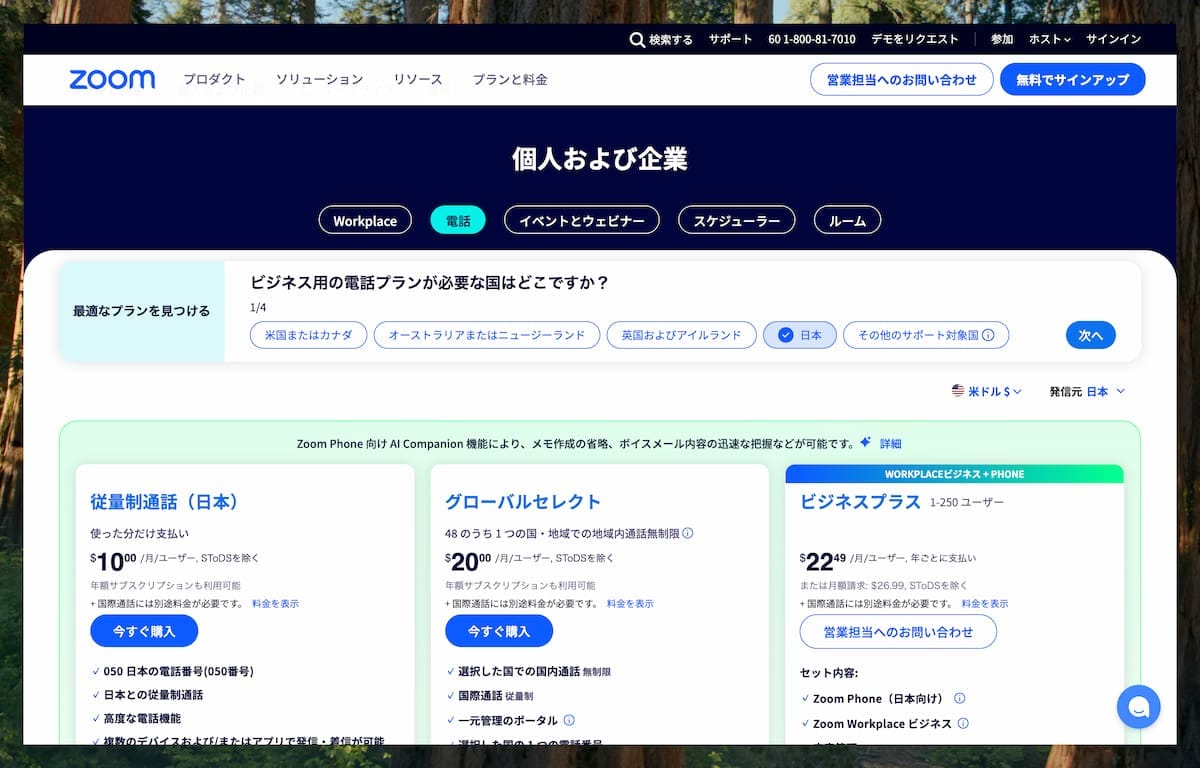Click info icon beside Zoom Workplace ビジネス
Viewport: 1200px width, 768px height.
(x=963, y=723)
